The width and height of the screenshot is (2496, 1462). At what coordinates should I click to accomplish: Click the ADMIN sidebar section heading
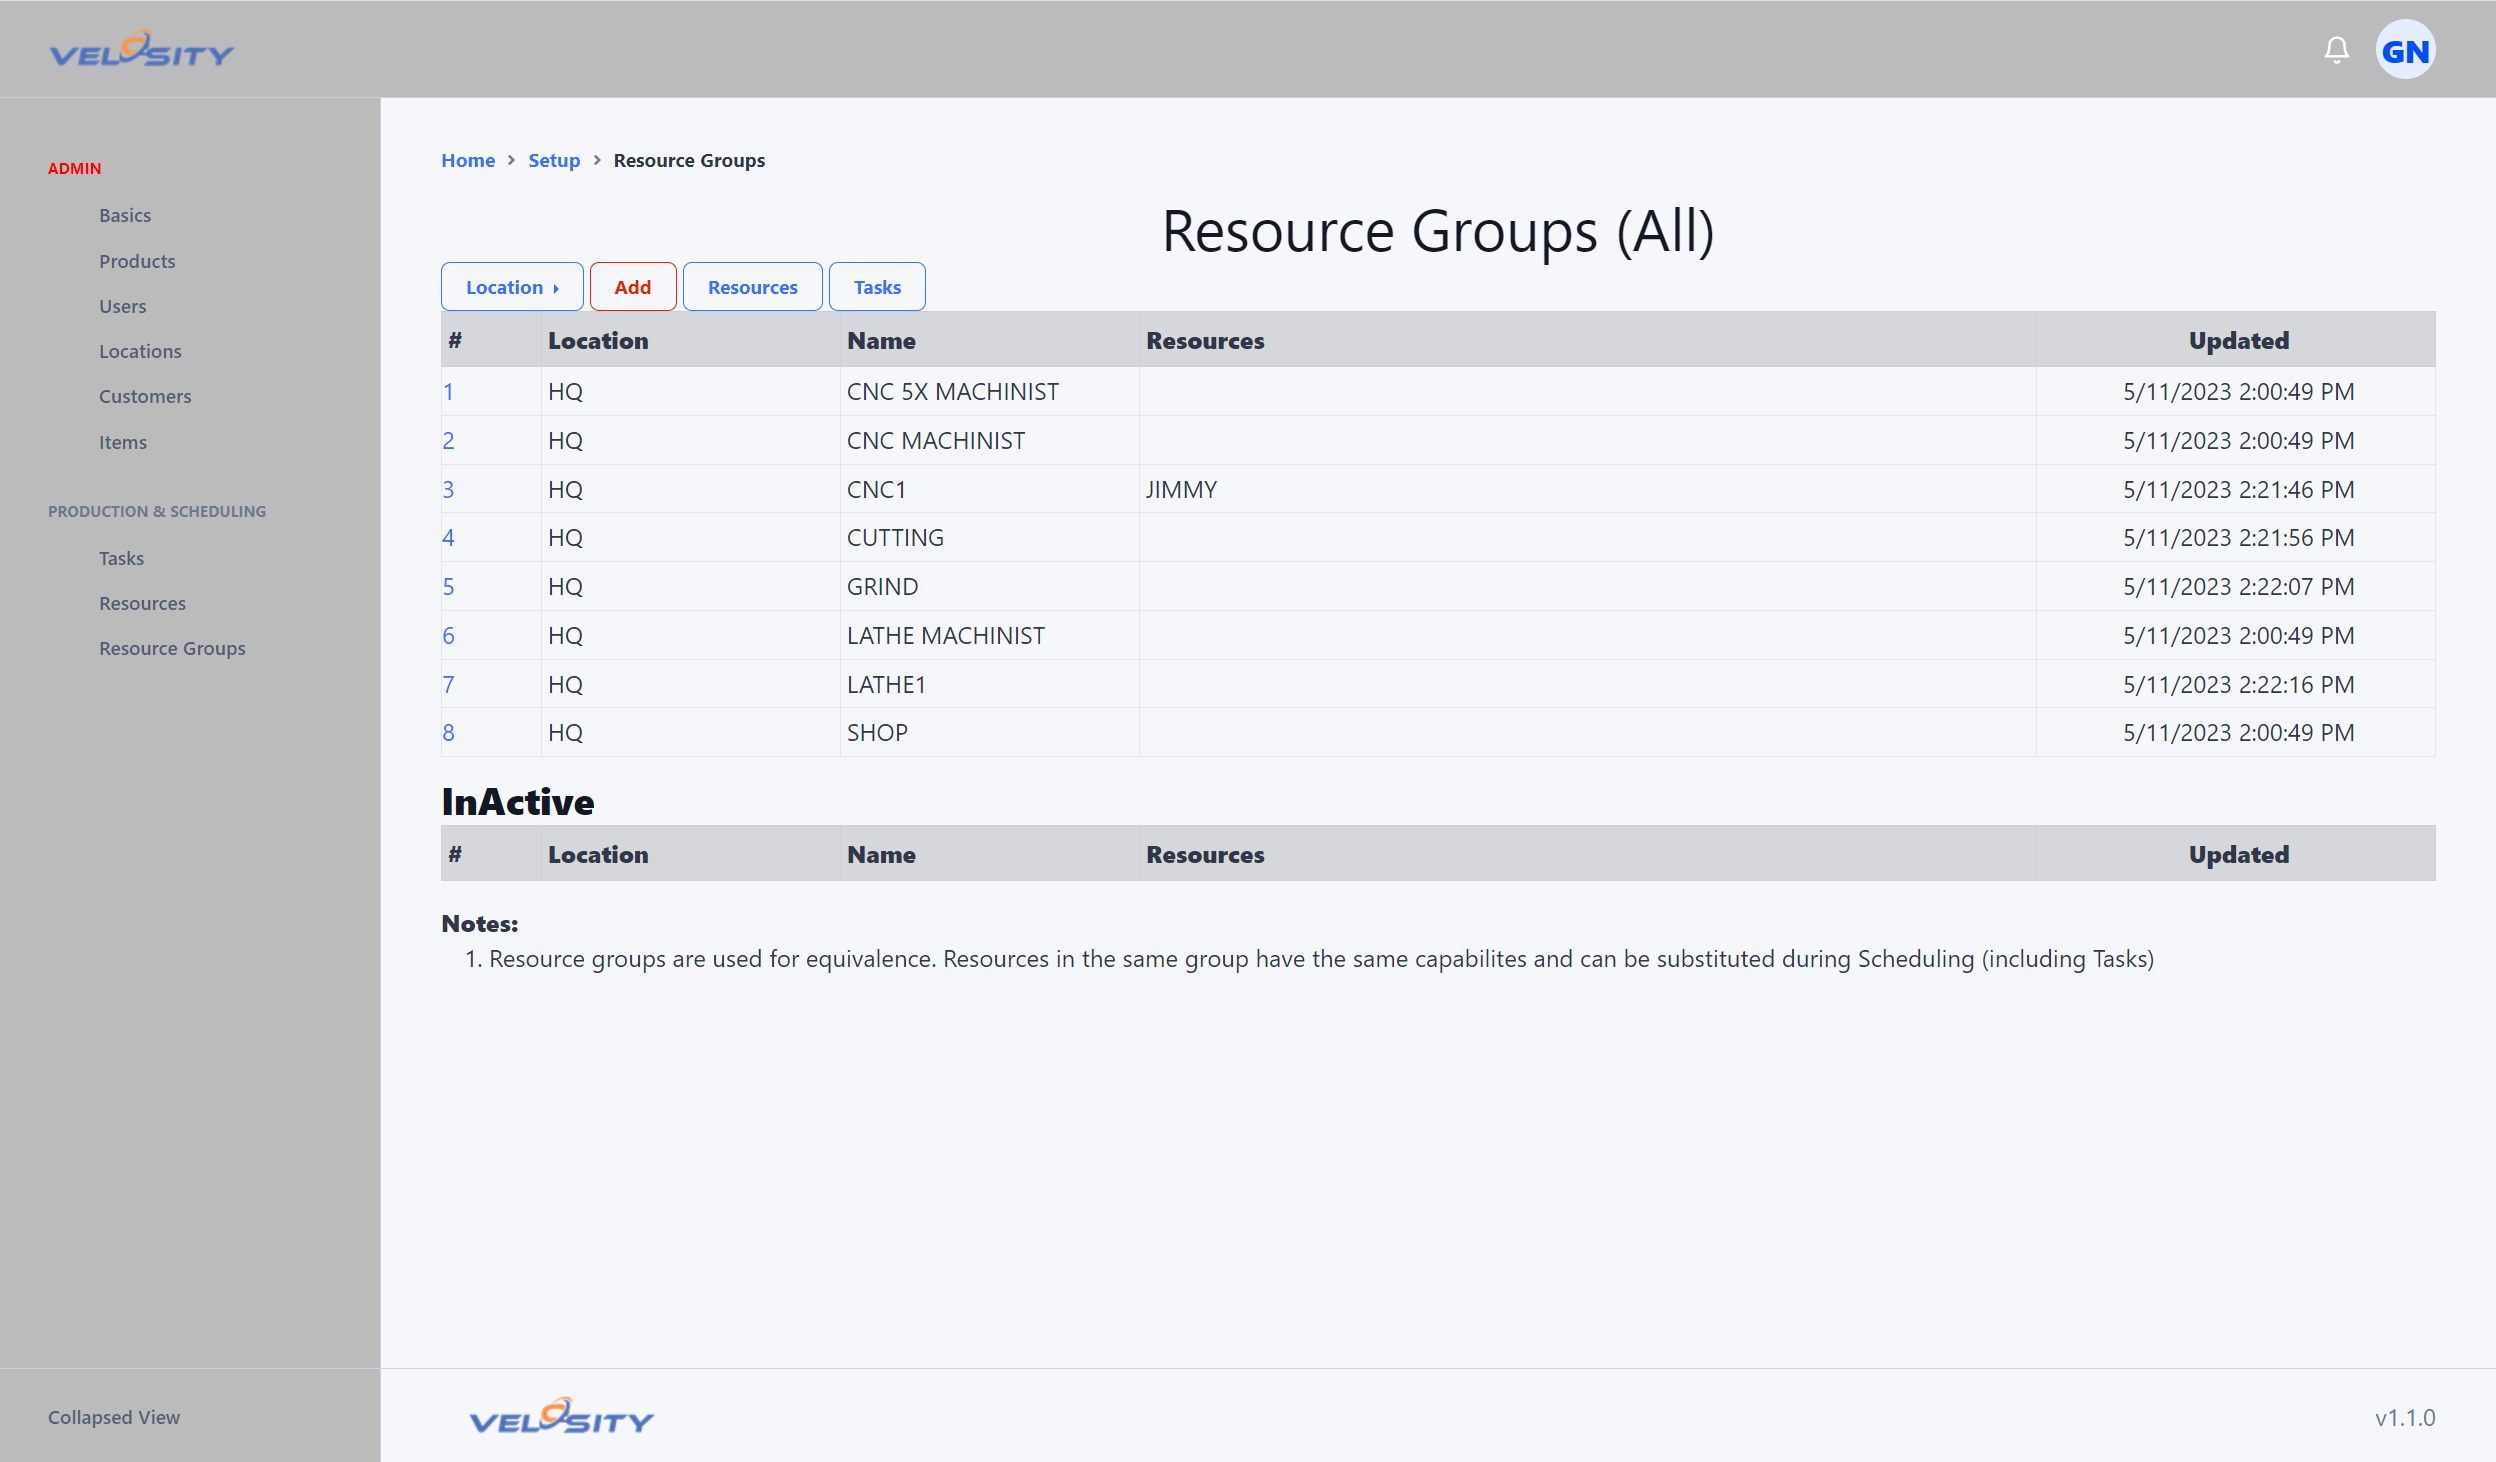pos(75,168)
